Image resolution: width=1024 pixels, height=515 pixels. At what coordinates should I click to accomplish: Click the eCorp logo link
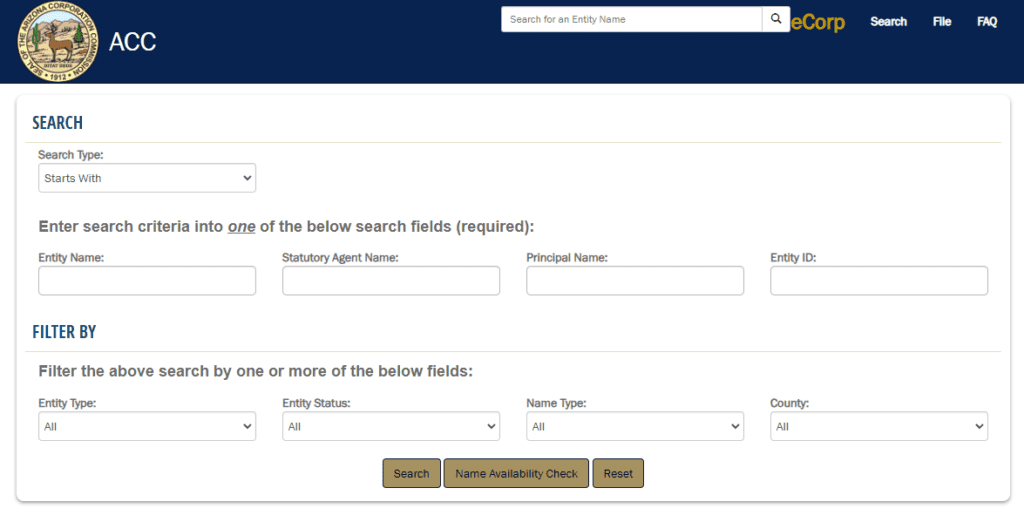pos(819,22)
